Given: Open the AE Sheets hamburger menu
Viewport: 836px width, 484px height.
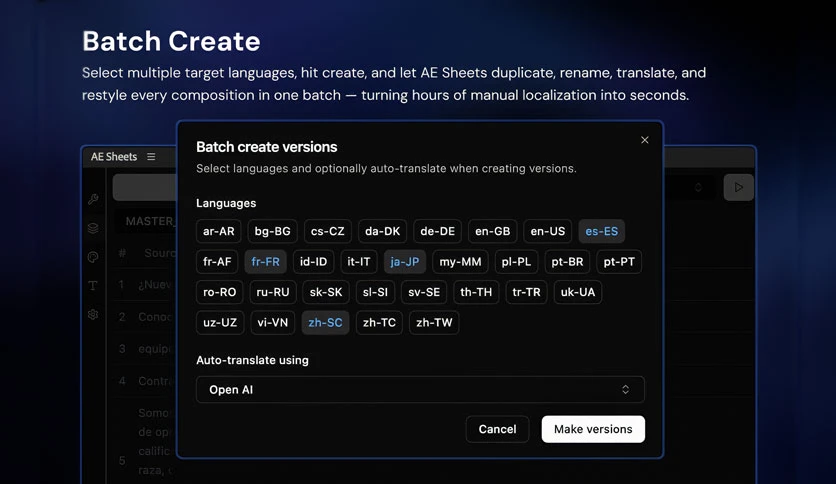Looking at the screenshot, I should tap(151, 157).
